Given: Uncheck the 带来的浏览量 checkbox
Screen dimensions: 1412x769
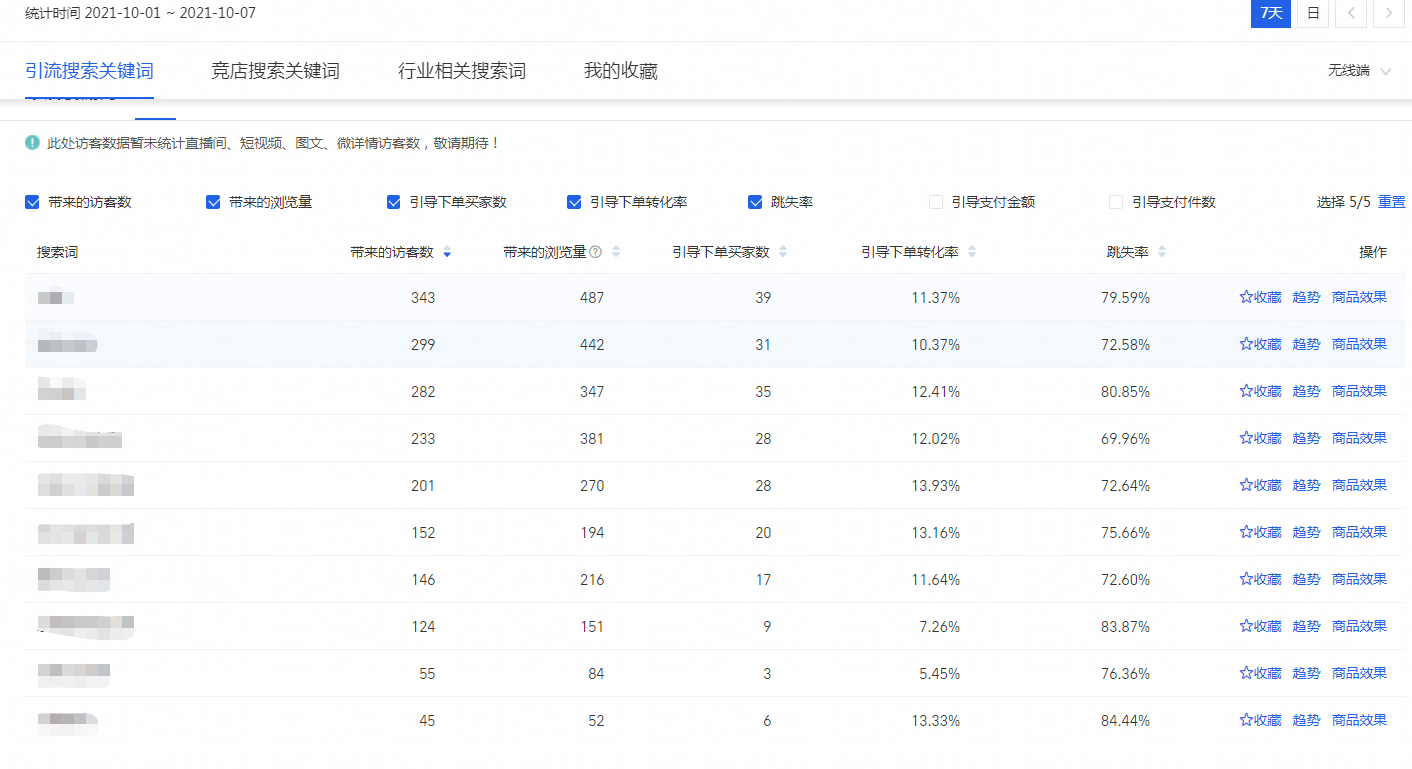Looking at the screenshot, I should tap(213, 202).
